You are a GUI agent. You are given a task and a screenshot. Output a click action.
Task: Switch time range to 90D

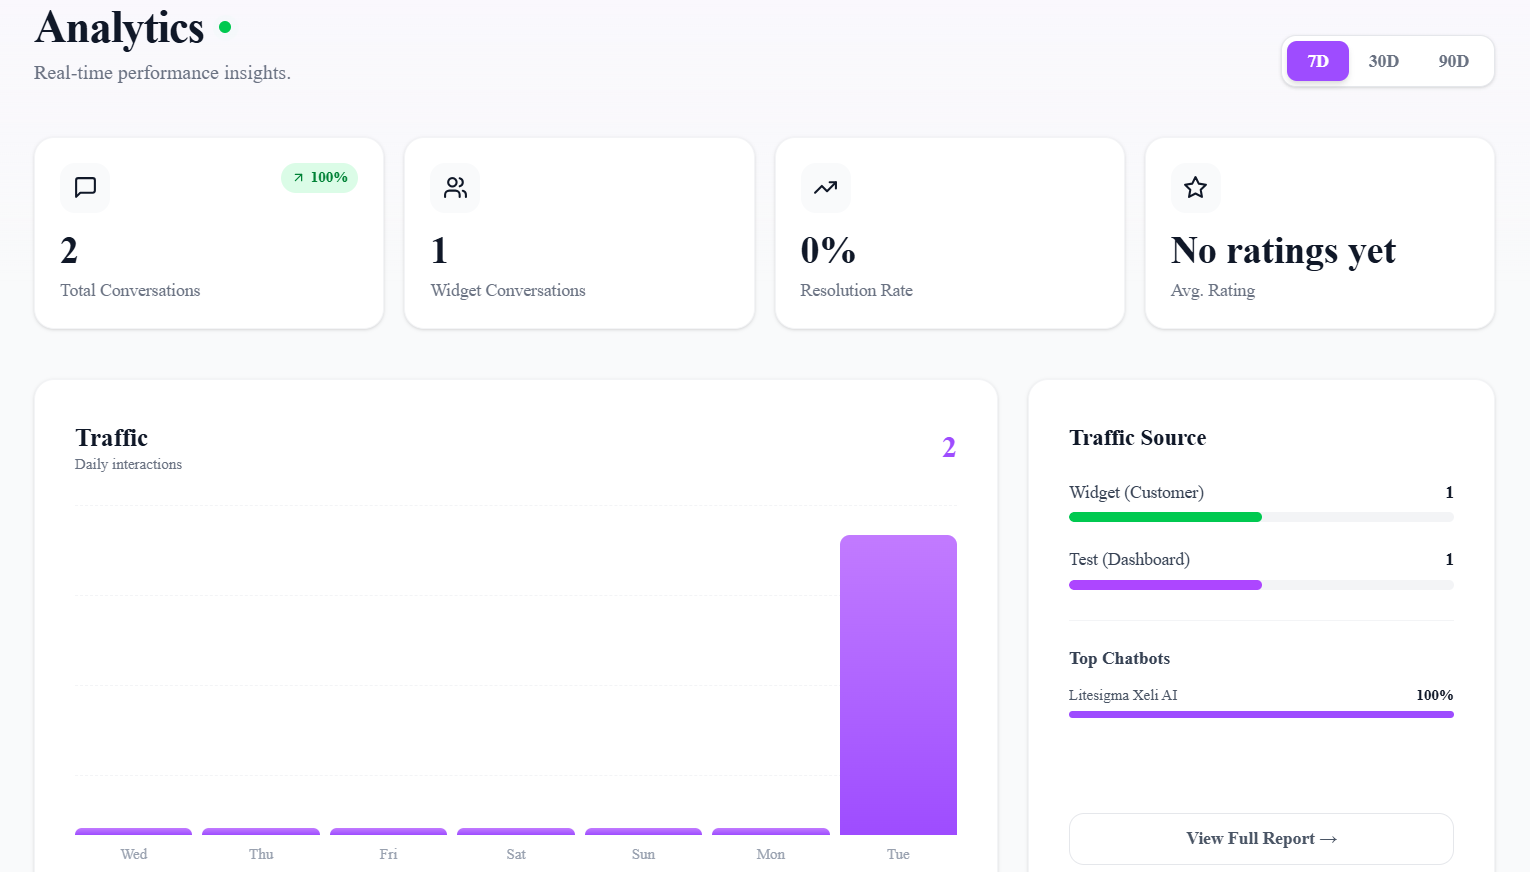pyautogui.click(x=1453, y=61)
